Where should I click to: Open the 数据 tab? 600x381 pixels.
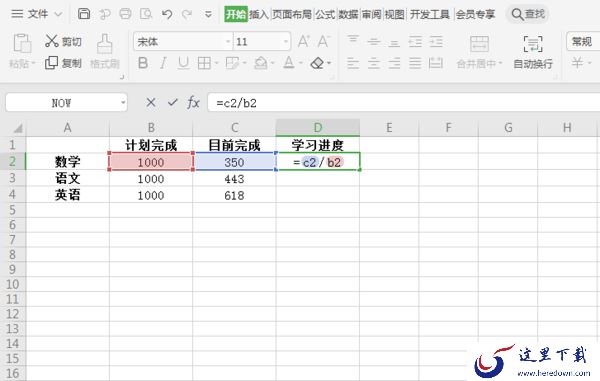tap(348, 15)
